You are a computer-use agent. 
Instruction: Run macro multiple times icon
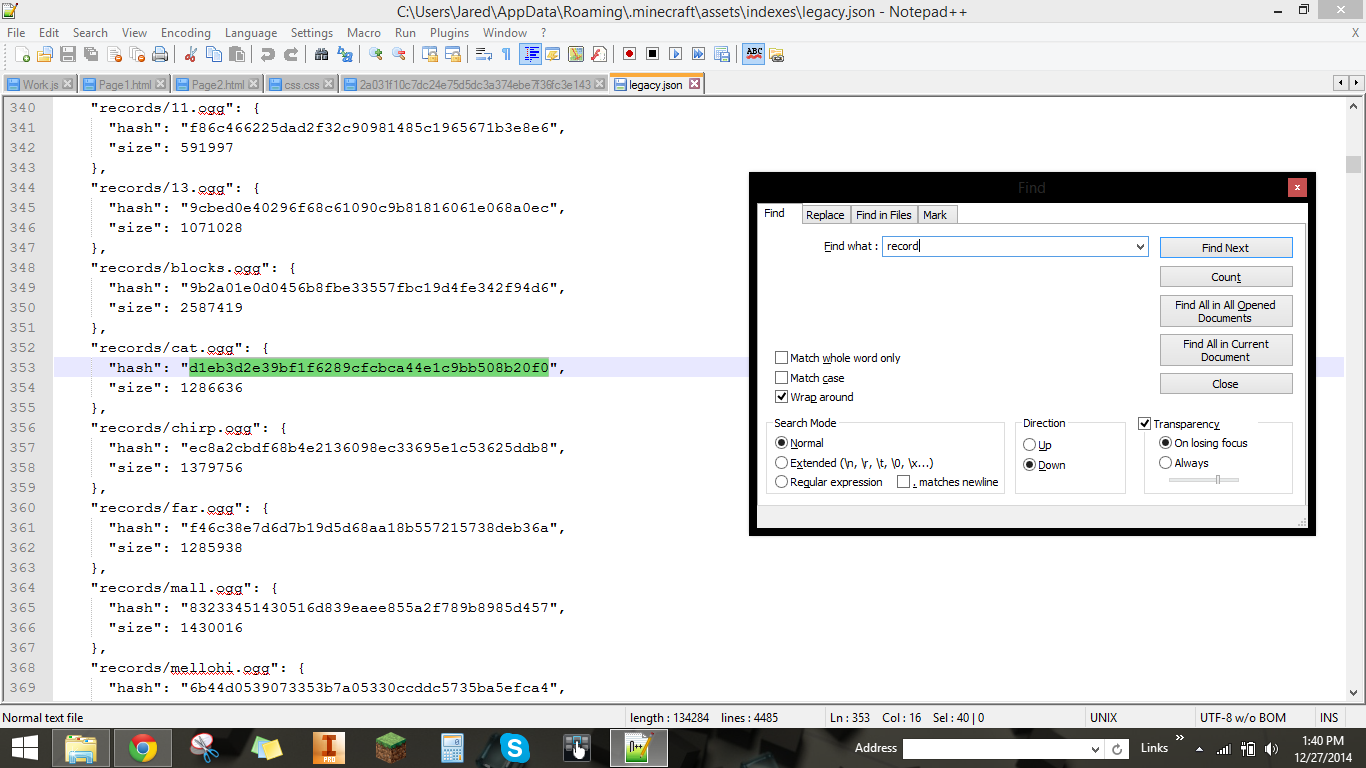click(698, 54)
